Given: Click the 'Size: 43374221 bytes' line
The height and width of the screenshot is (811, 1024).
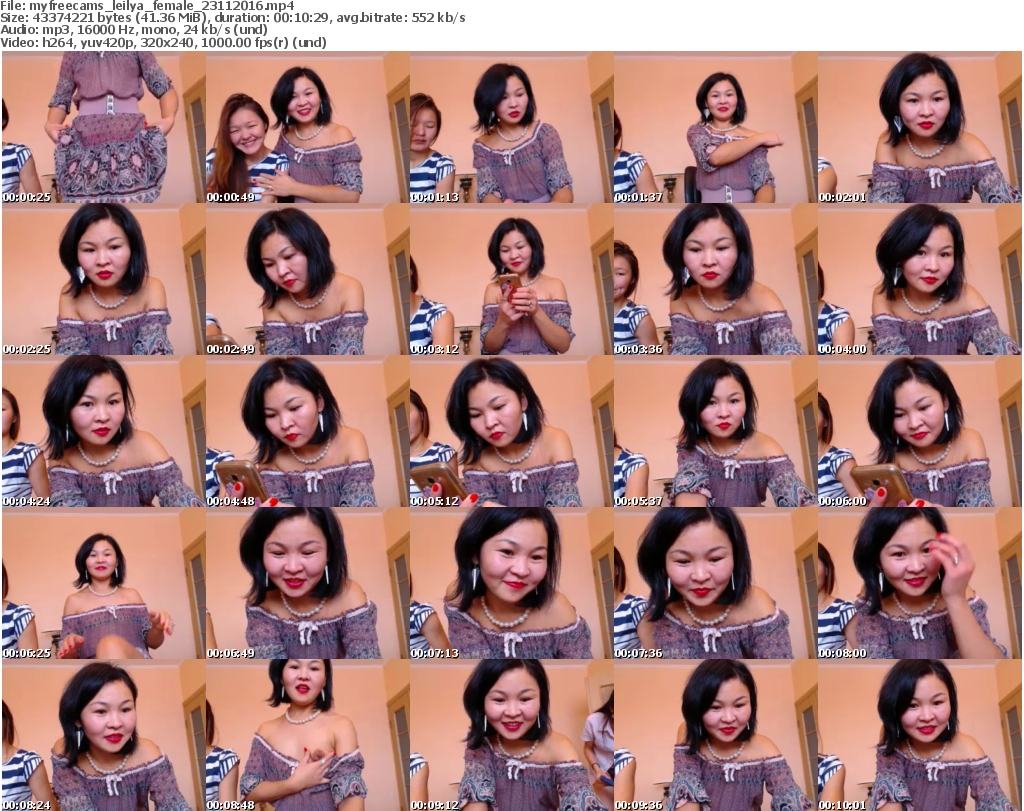Looking at the screenshot, I should click(232, 18).
